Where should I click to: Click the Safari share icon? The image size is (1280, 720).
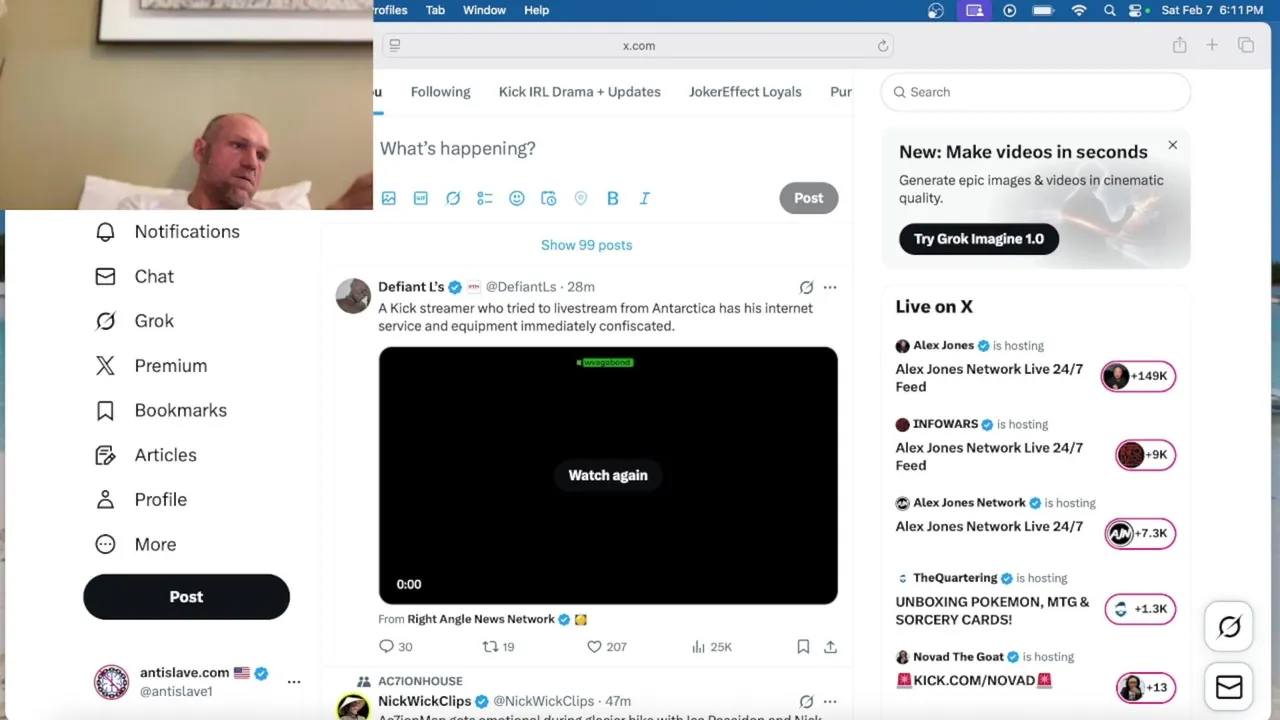[x=1180, y=45]
